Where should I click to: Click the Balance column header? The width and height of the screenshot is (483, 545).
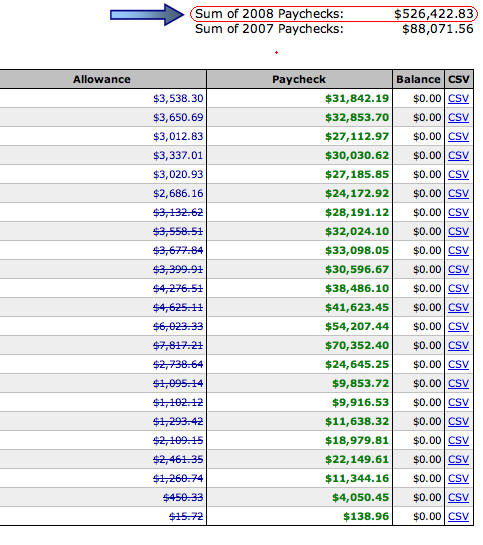(x=418, y=79)
